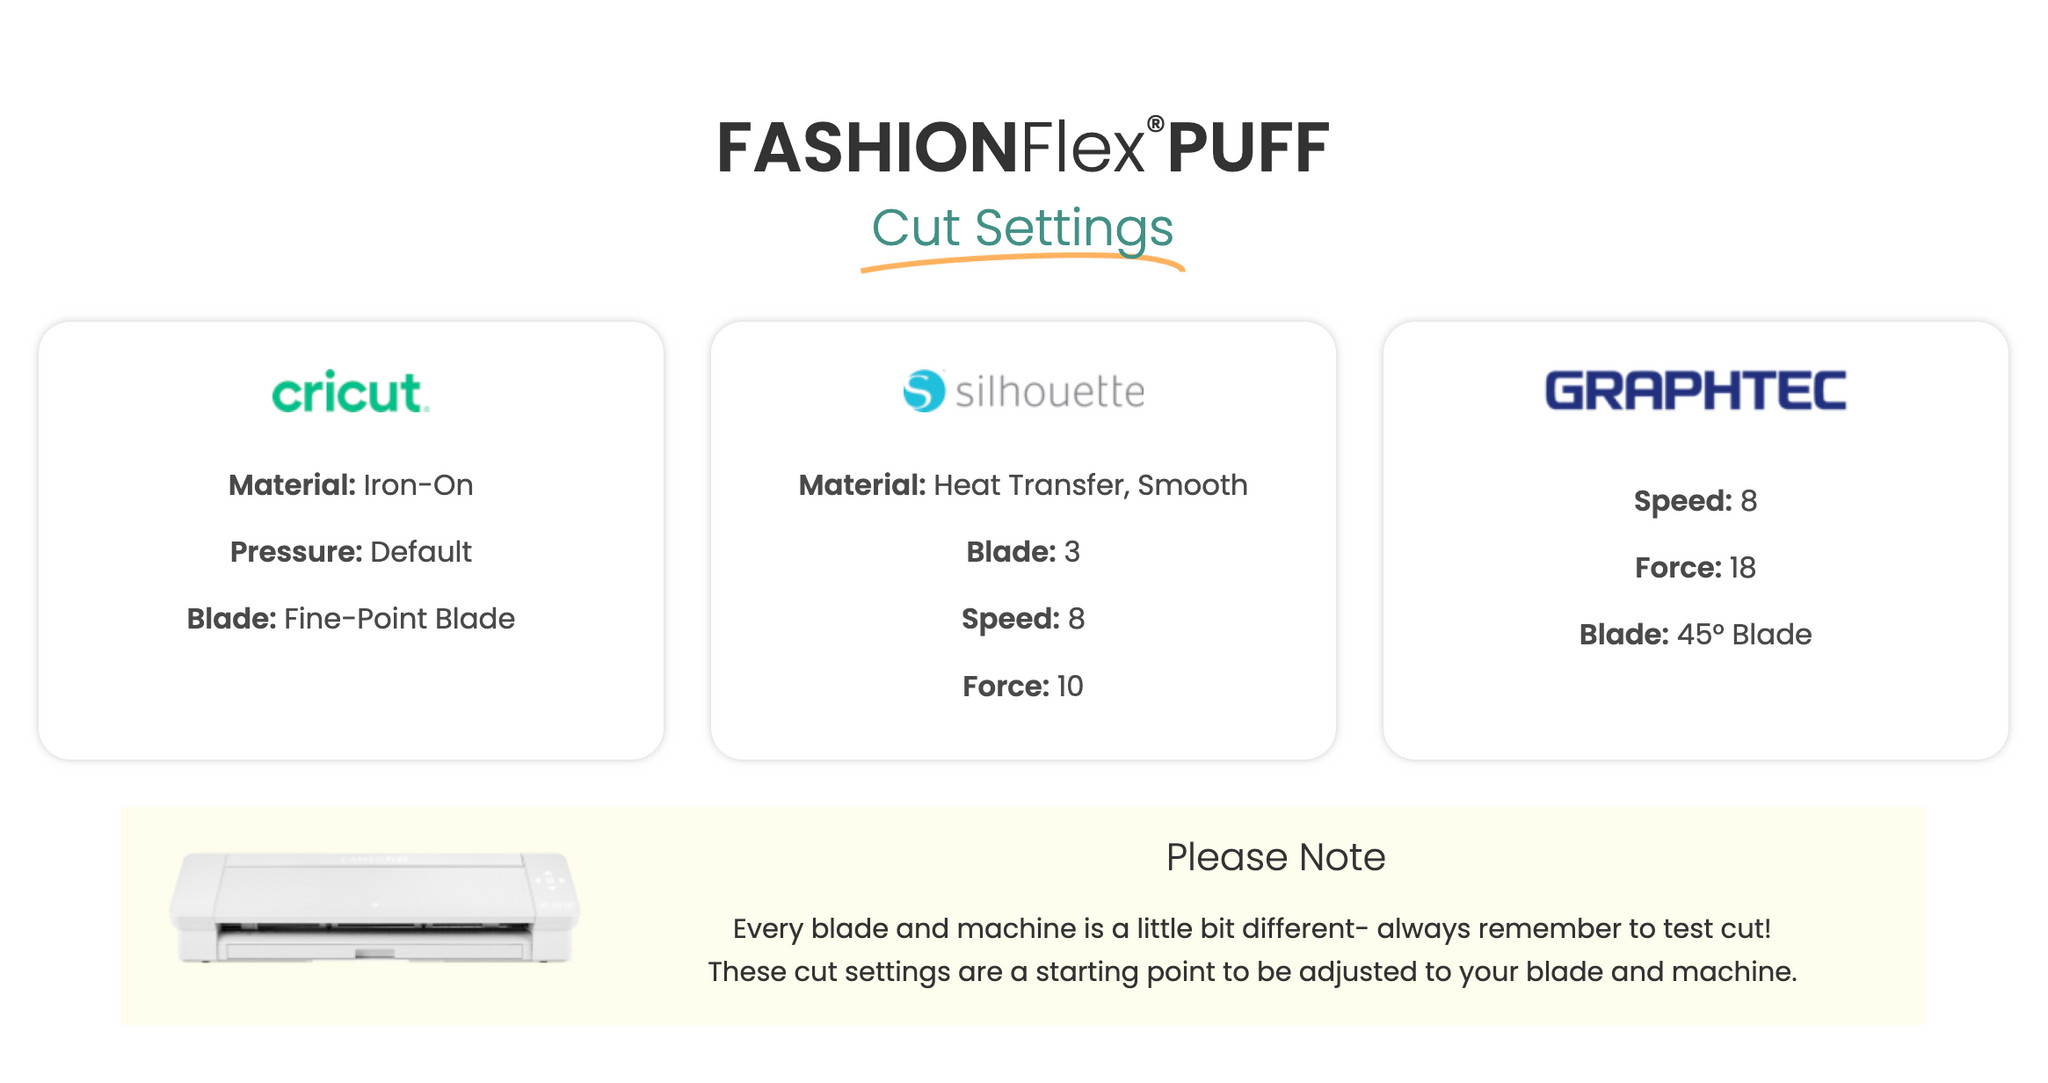Click the Silhouette Speed 8 setting
The width and height of the screenshot is (2048, 1083).
[1023, 619]
